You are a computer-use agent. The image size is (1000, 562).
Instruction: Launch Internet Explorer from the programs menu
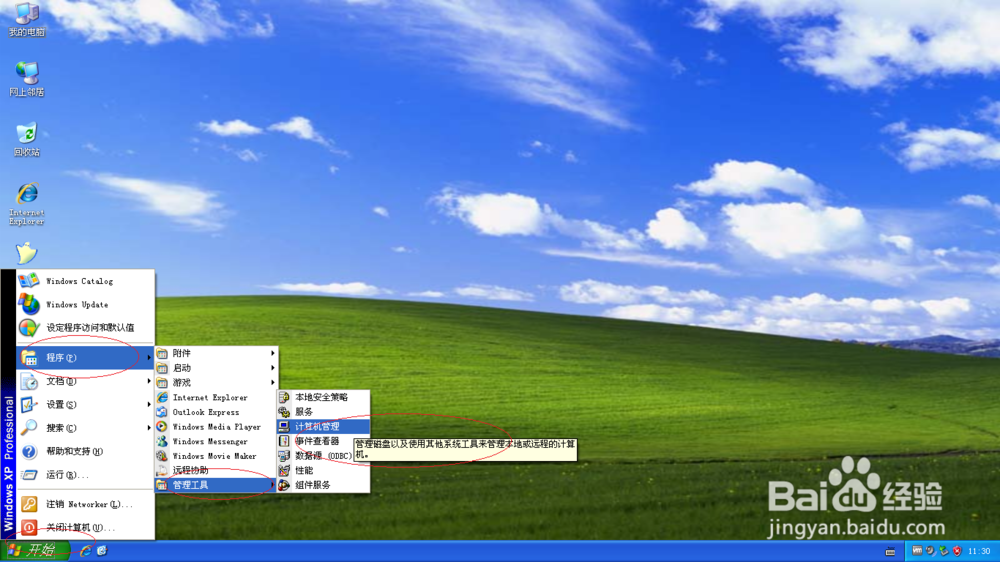click(x=216, y=397)
